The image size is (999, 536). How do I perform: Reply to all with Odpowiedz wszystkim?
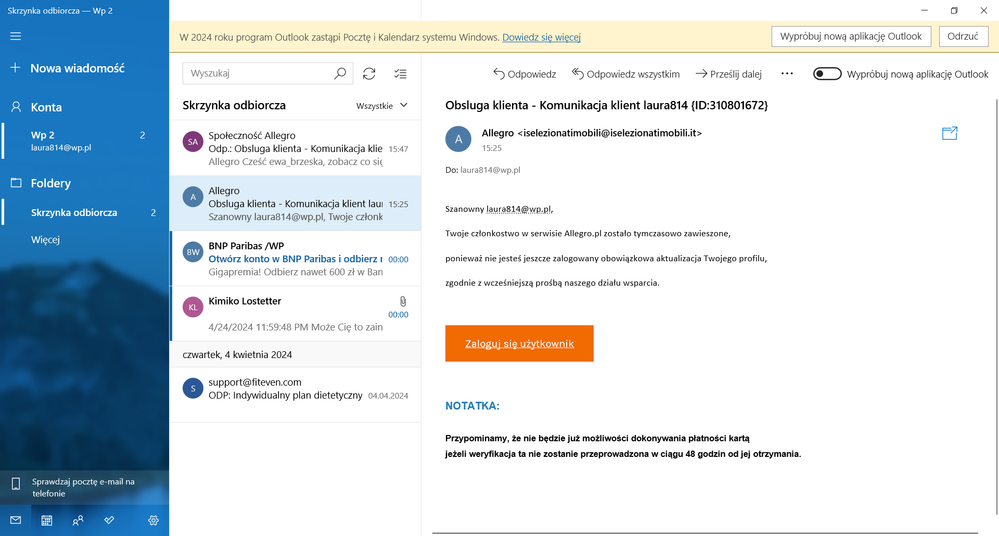(626, 74)
